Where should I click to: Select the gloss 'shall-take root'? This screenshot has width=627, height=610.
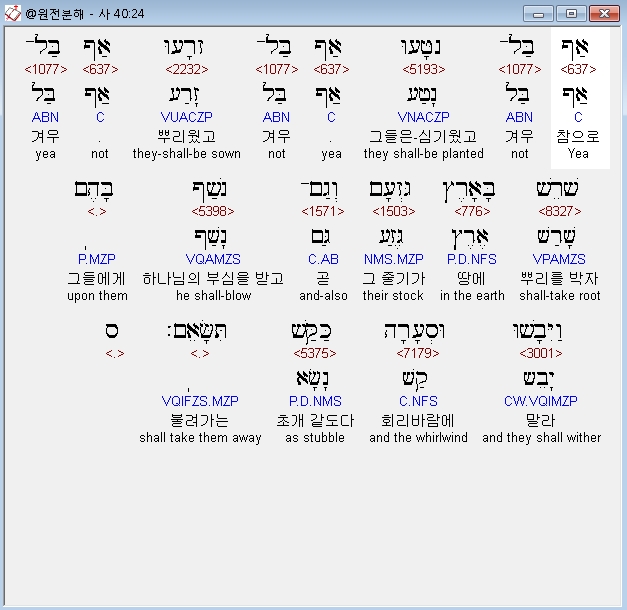559,296
